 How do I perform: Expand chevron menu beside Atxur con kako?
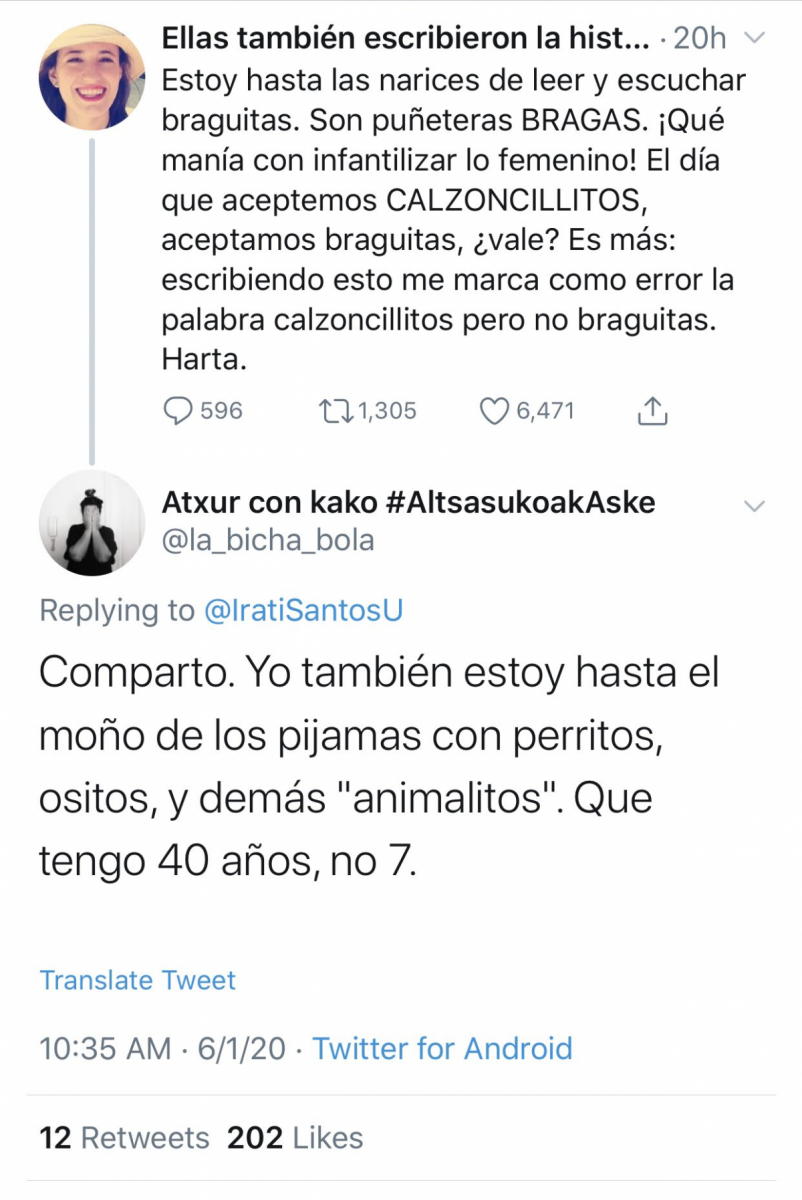(x=756, y=506)
